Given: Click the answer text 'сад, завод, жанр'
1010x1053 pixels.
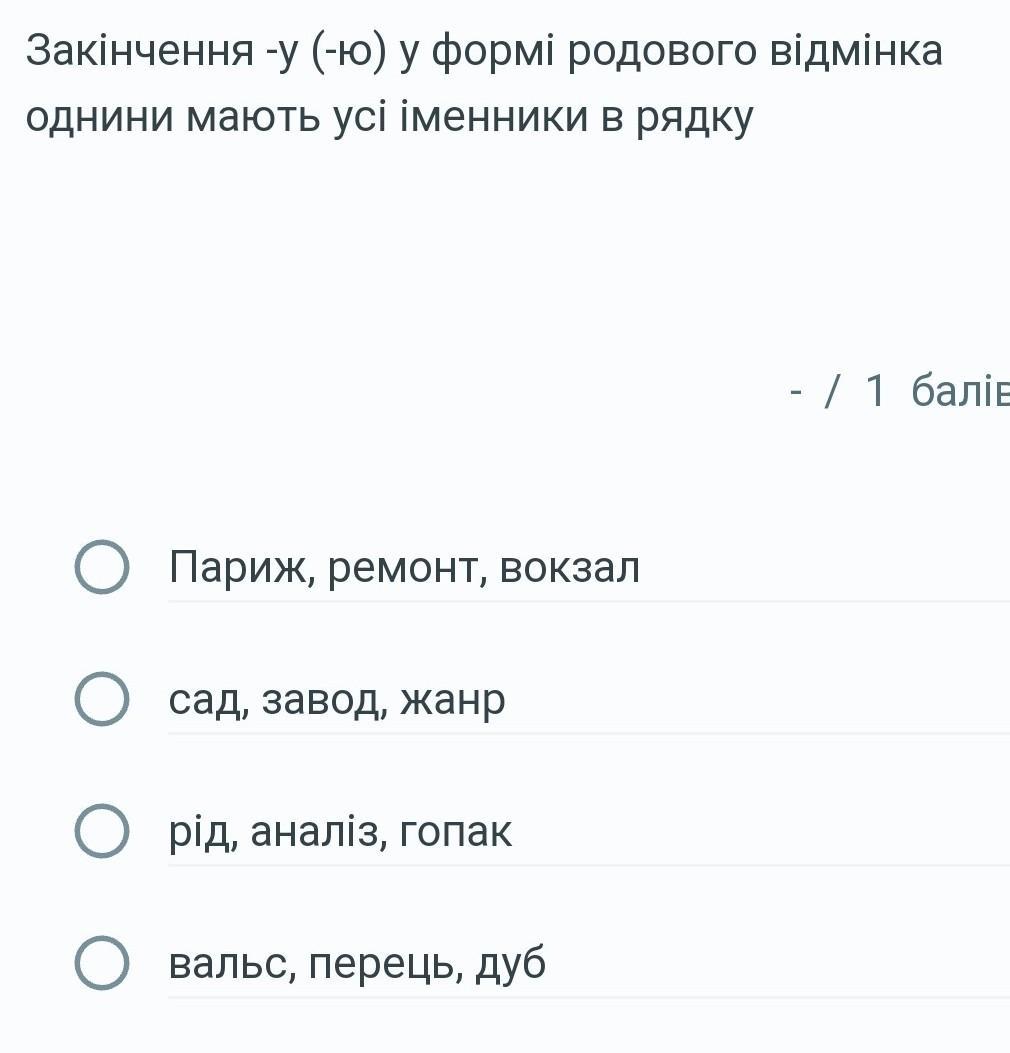Looking at the screenshot, I should coord(336,701).
